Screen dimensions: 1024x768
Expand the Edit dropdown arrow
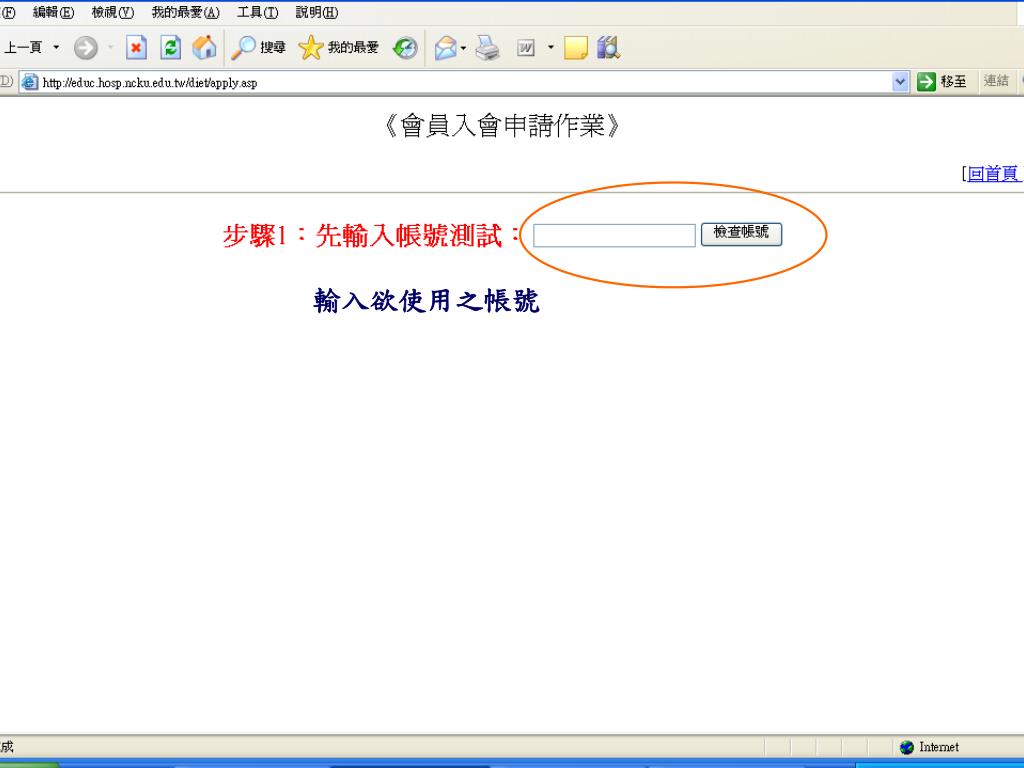click(551, 47)
